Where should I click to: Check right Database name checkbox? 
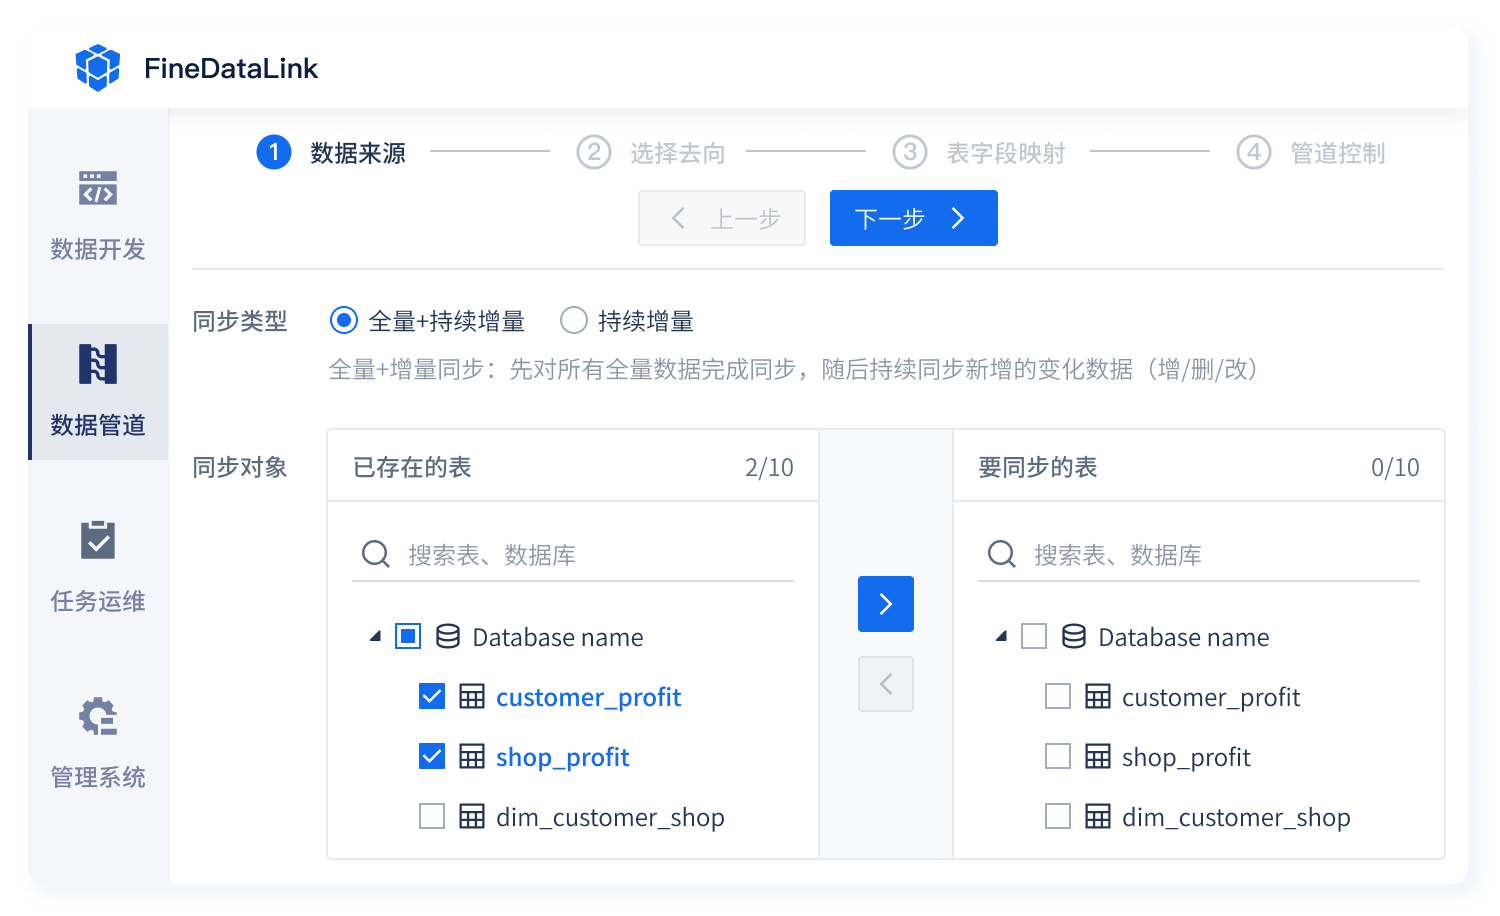[x=1034, y=636]
